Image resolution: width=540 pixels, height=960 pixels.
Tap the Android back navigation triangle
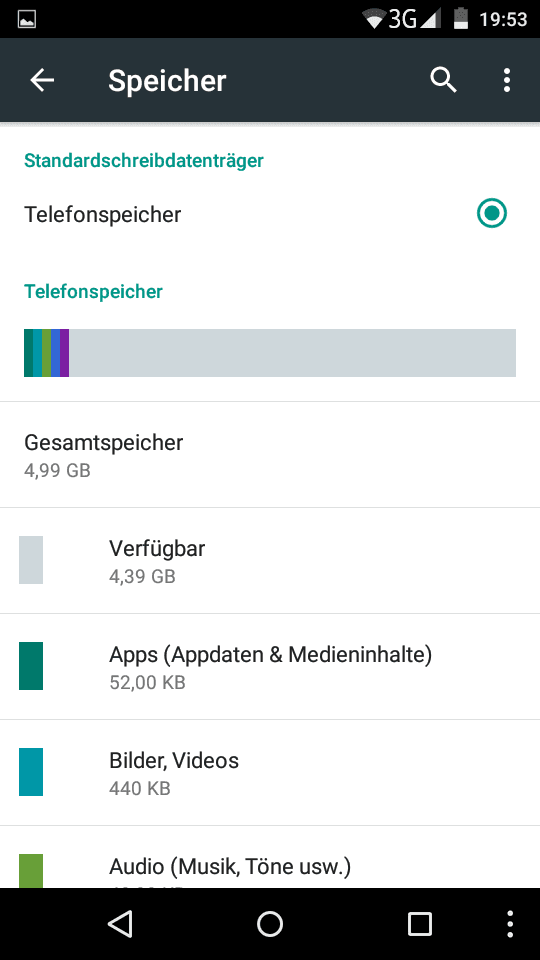coord(120,923)
